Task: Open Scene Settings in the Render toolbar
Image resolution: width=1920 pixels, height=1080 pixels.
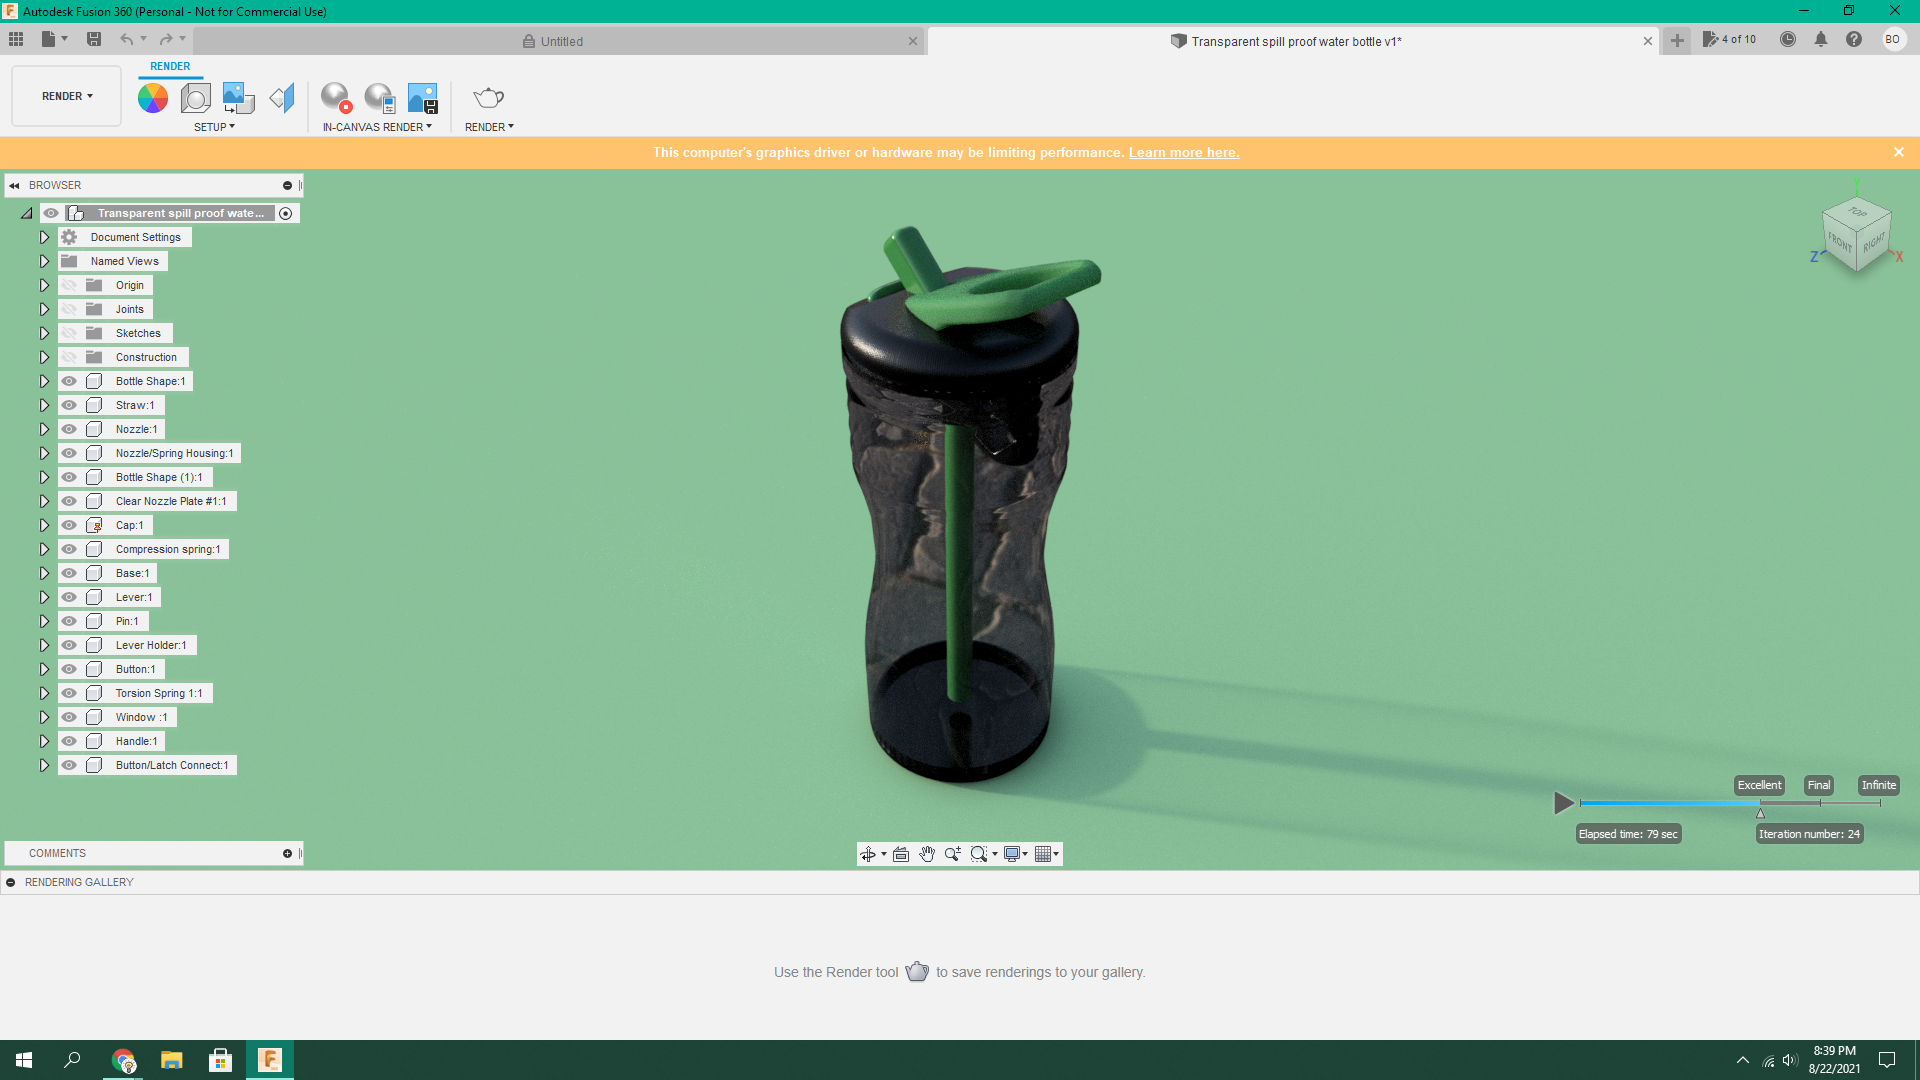Action: click(195, 97)
